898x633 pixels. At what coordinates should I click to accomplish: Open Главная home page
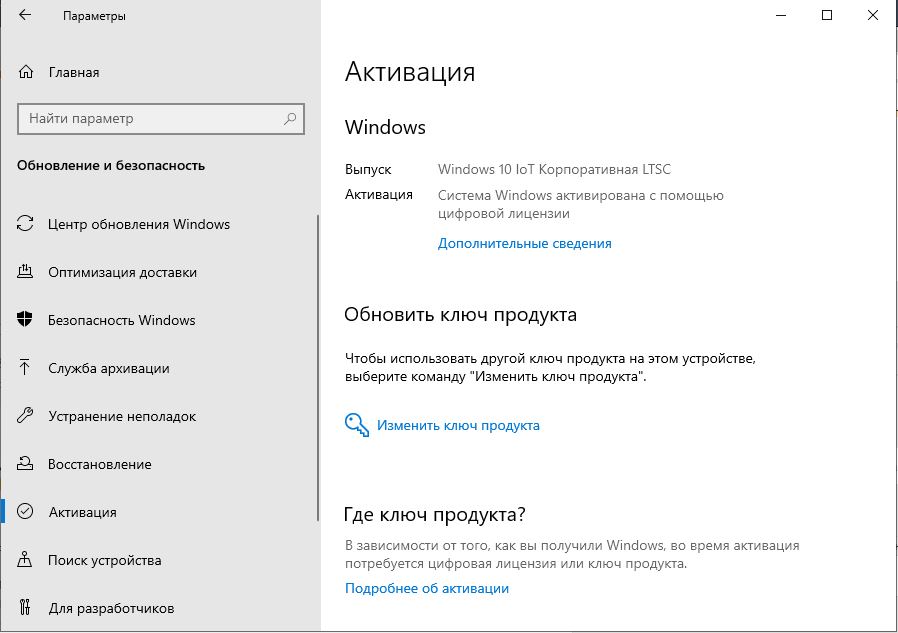[x=74, y=72]
